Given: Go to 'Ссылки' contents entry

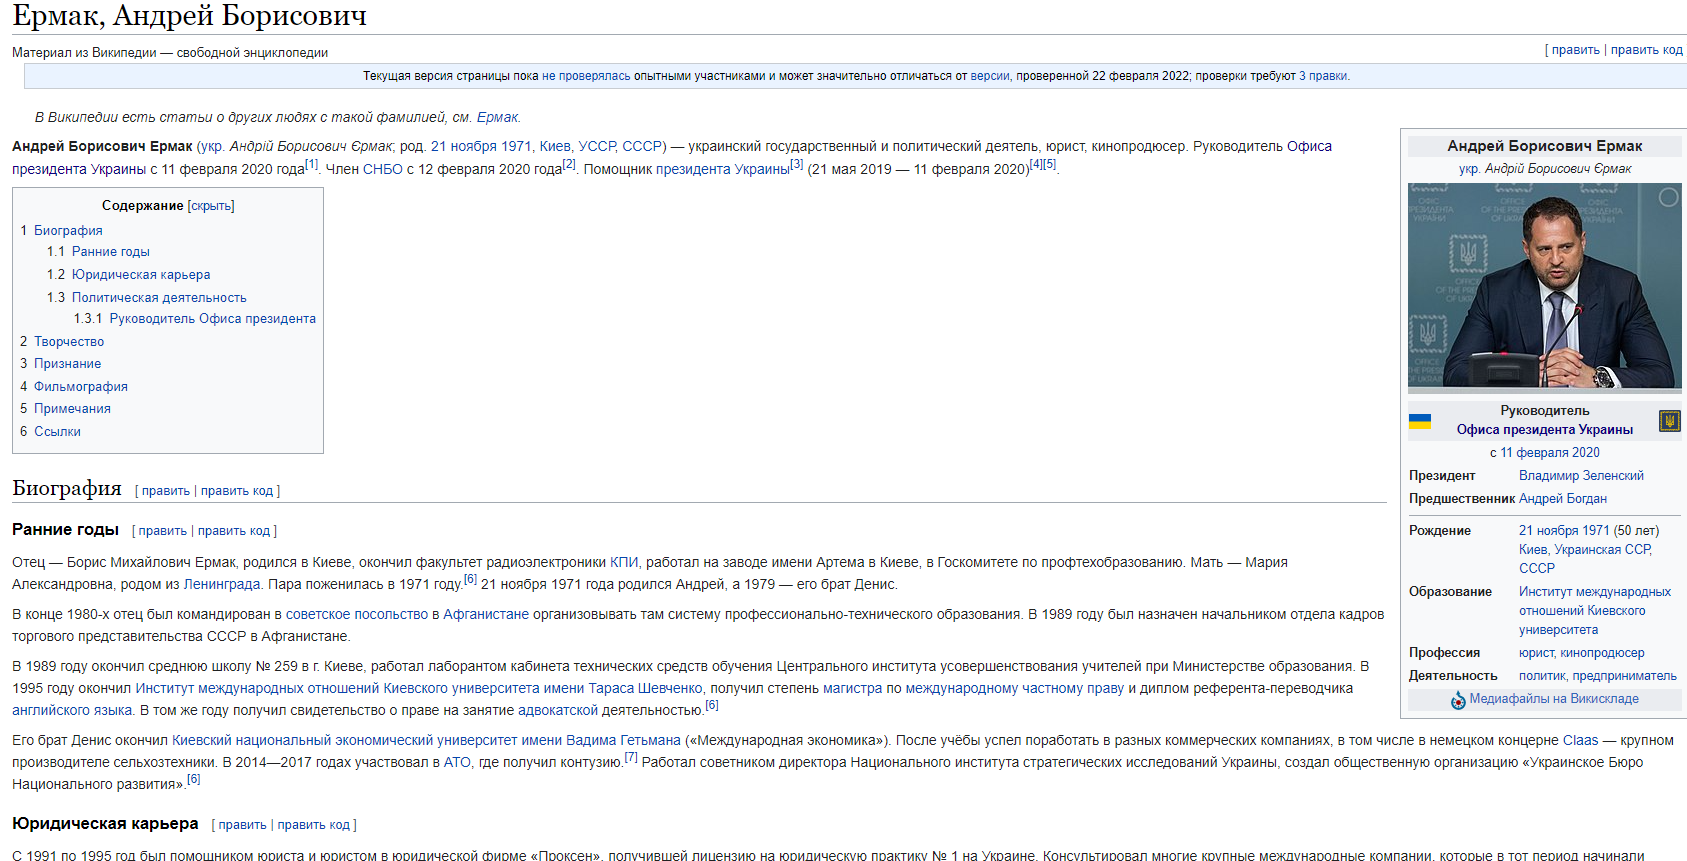Looking at the screenshot, I should pyautogui.click(x=57, y=432).
